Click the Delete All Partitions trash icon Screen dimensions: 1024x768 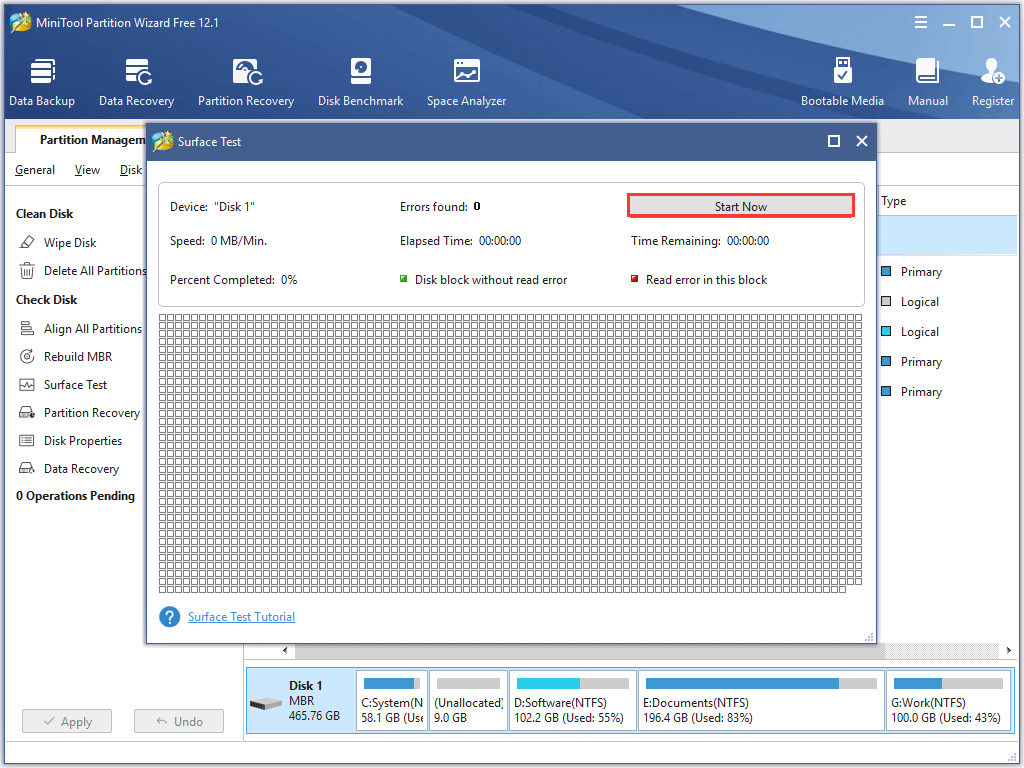27,270
